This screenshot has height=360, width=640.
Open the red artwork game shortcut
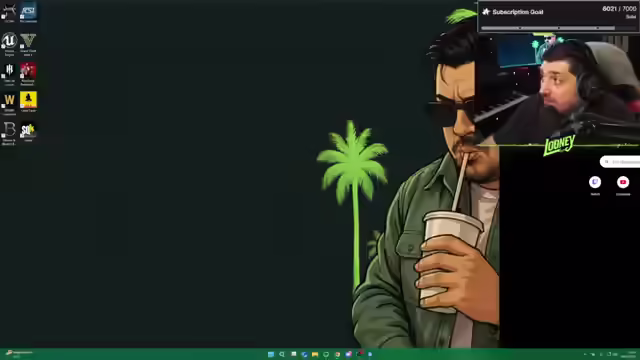28,73
